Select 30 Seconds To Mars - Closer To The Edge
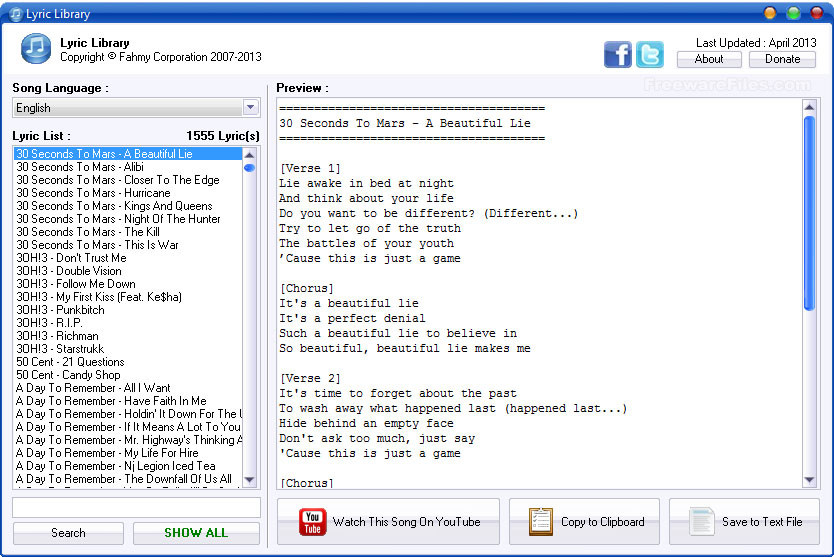 coord(128,180)
